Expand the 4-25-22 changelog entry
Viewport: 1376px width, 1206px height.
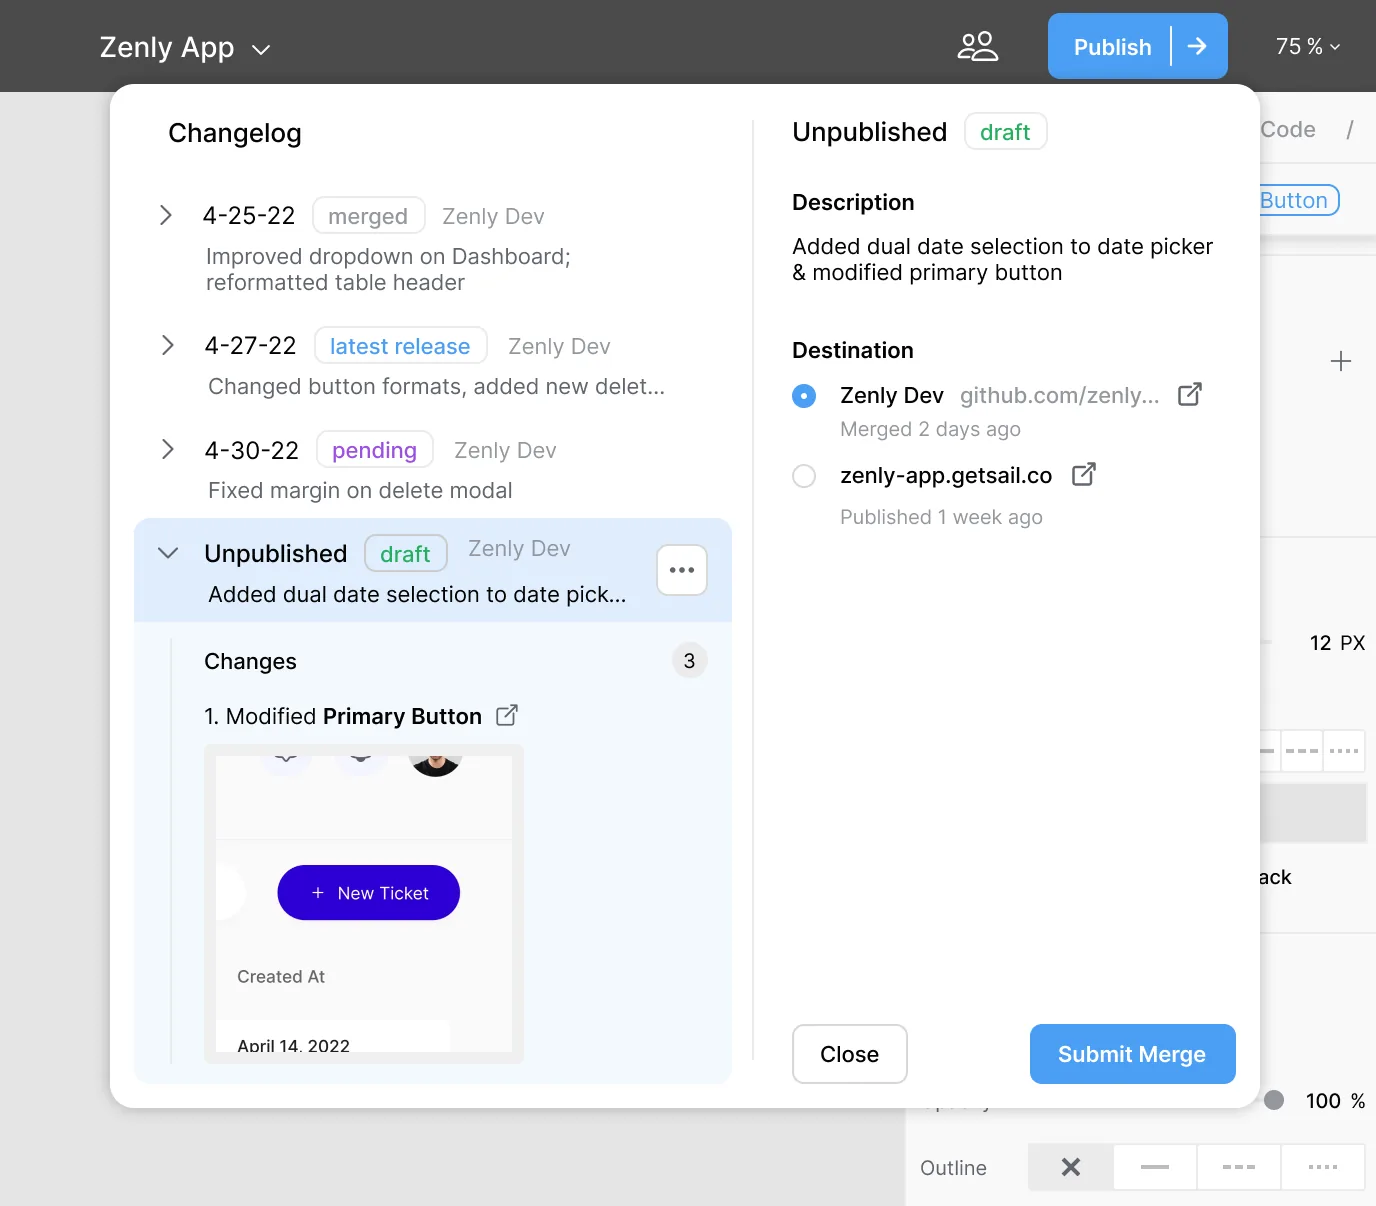166,215
